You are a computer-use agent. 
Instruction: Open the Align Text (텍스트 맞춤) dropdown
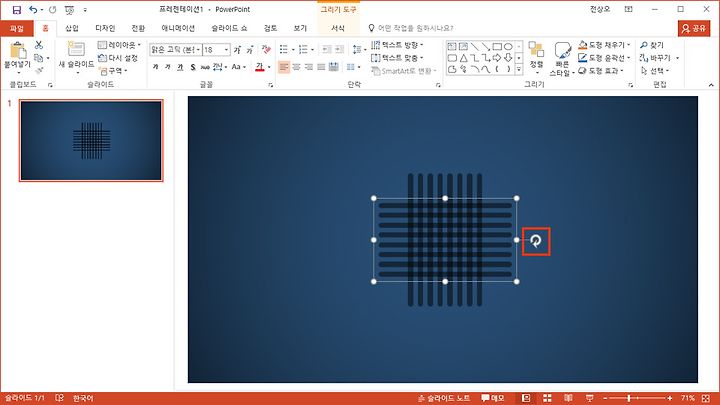click(397, 58)
